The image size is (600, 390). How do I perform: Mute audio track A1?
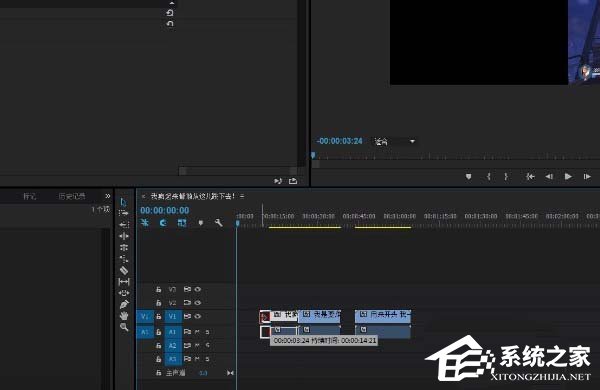click(197, 332)
